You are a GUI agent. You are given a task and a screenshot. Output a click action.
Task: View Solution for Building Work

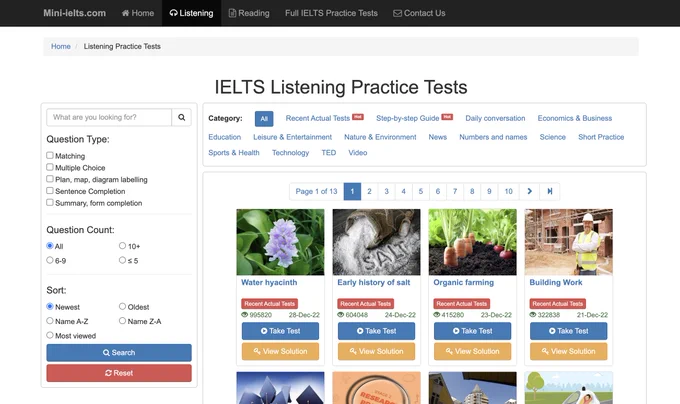coord(569,351)
